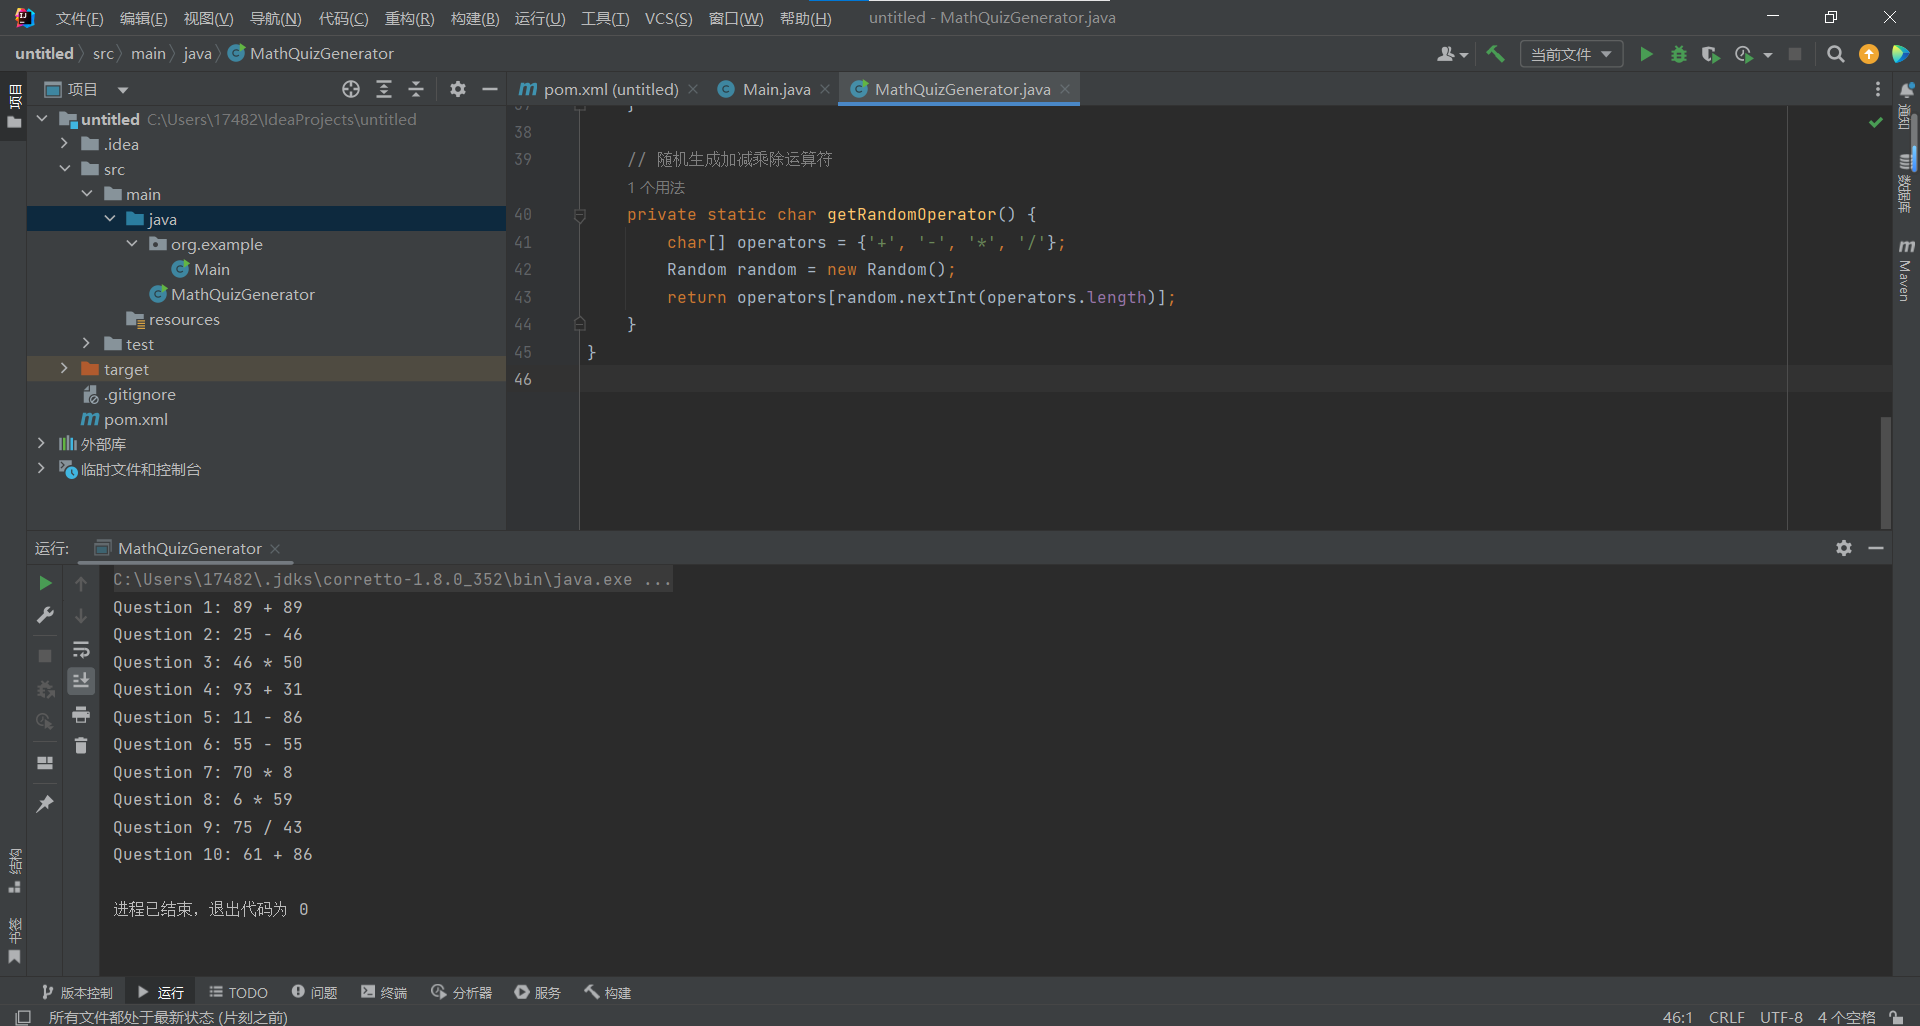Expand the target folder
Image resolution: width=1920 pixels, height=1026 pixels.
64,369
